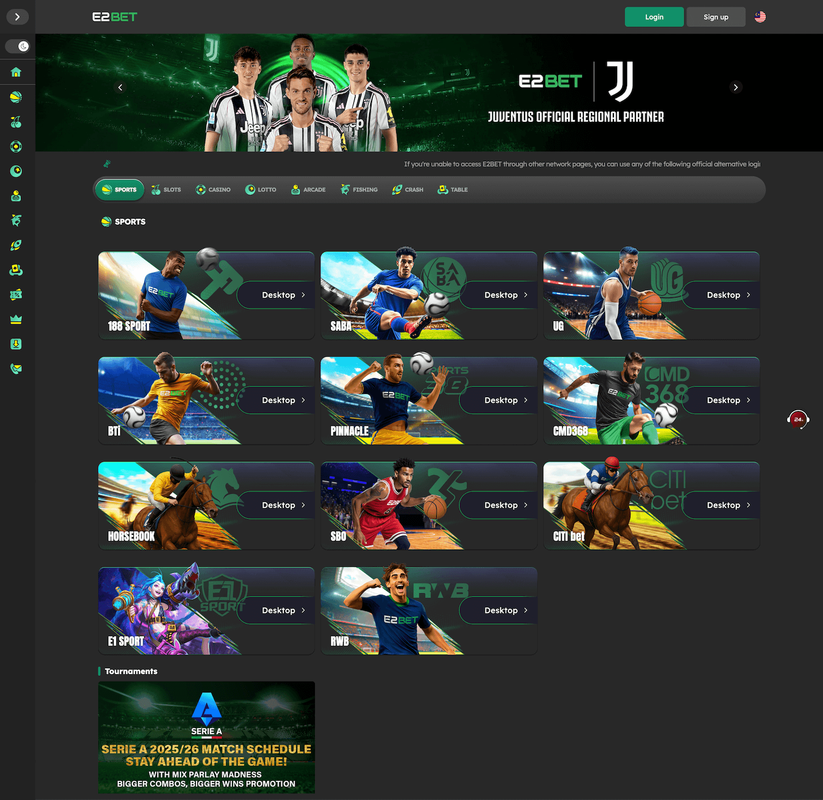Select the SPORTS category tab
Viewport: 823px width, 800px height.
120,190
